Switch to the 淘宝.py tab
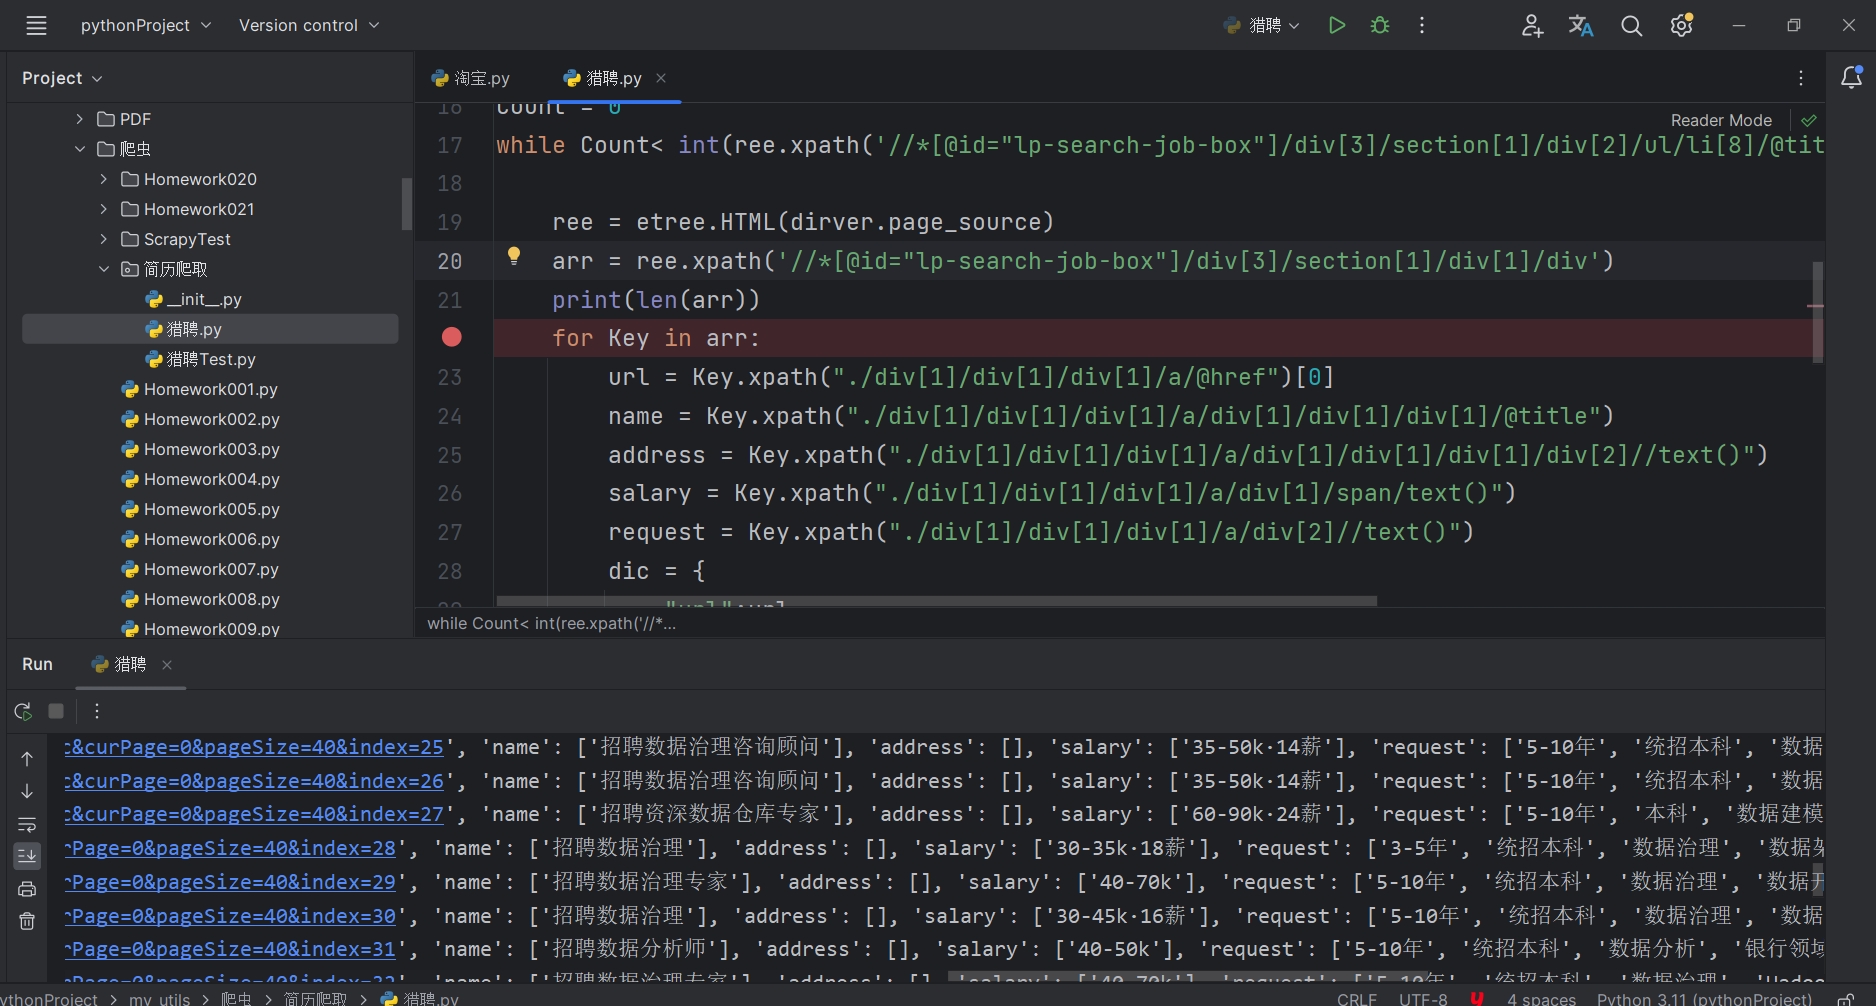The image size is (1876, 1006). pos(471,78)
